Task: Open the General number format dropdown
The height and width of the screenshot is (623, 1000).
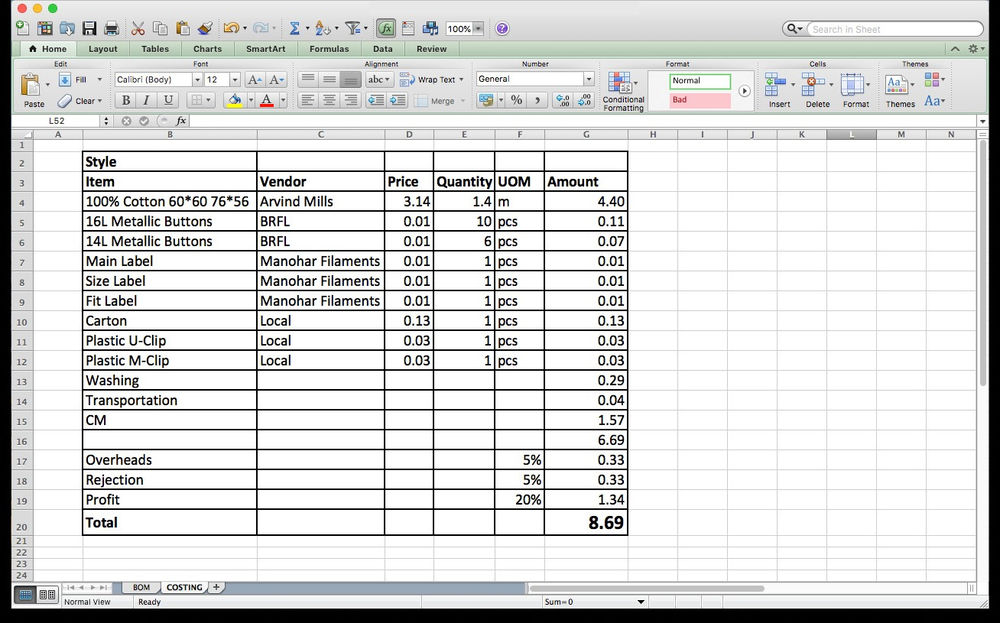Action: (591, 78)
